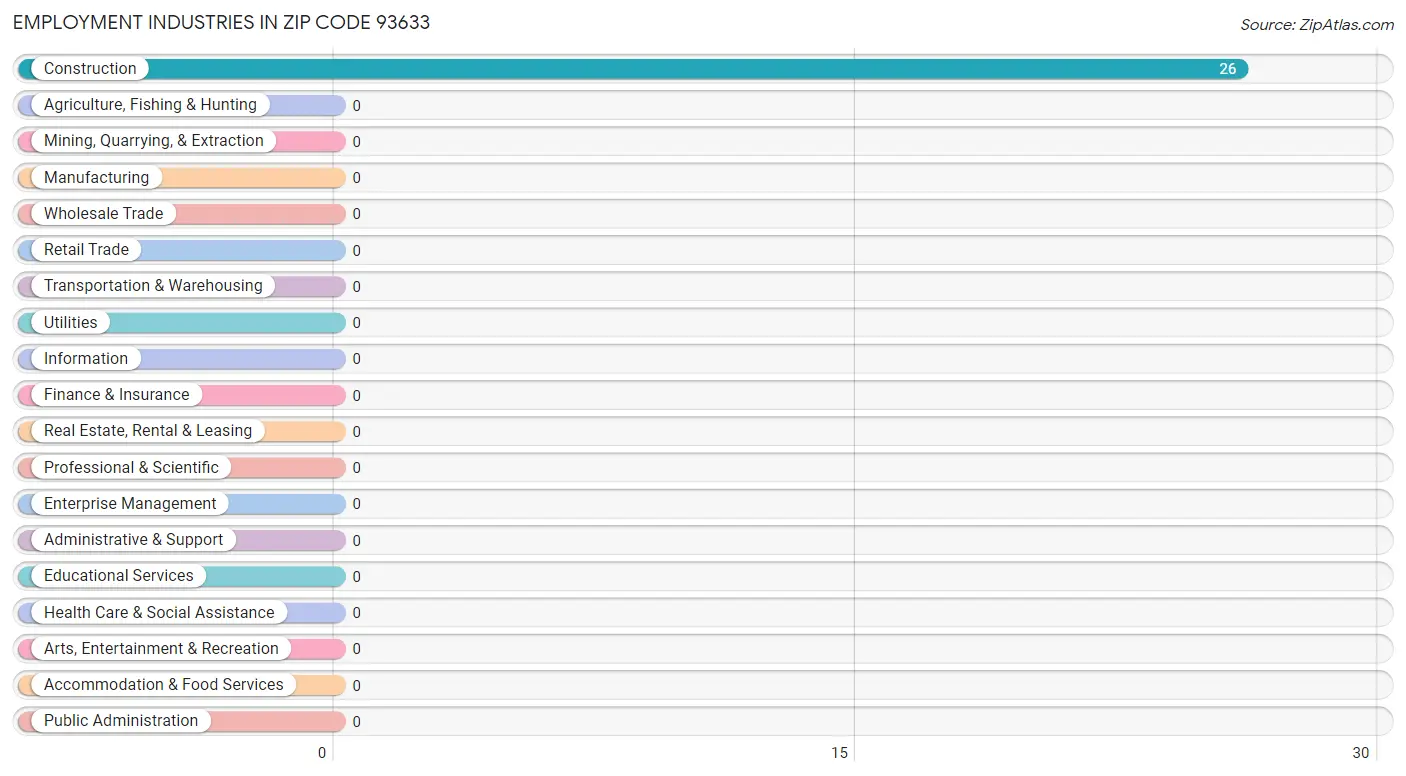The height and width of the screenshot is (776, 1406).
Task: Click the axis label 30
Action: click(x=1360, y=753)
